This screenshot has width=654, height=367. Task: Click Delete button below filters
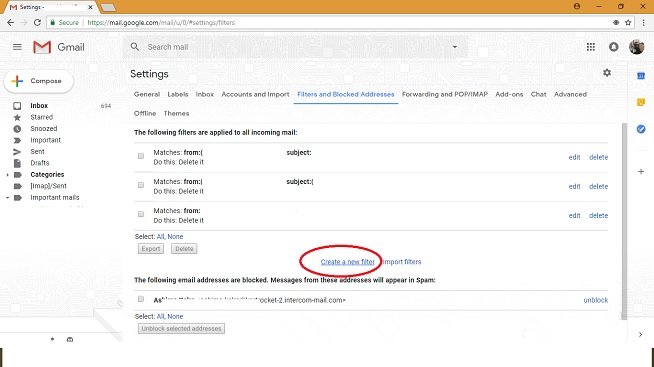184,249
